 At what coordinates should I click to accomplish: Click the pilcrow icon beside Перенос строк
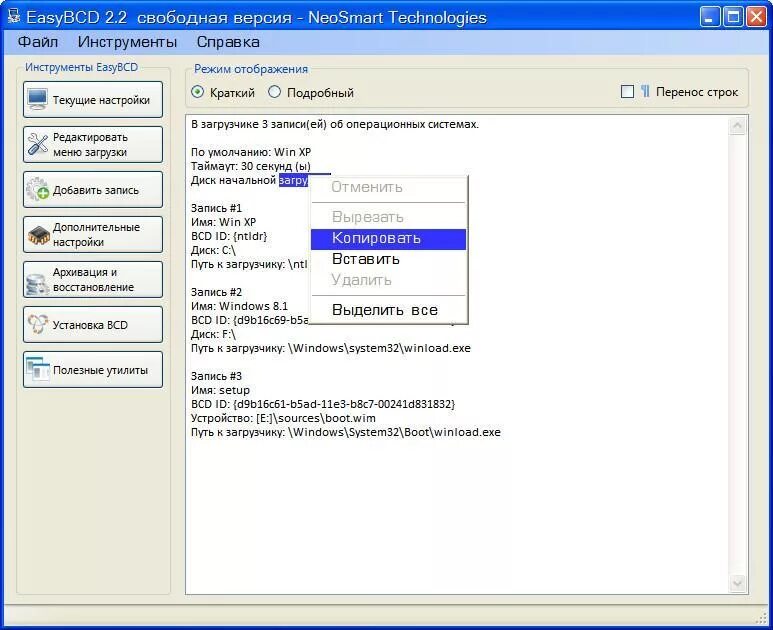(645, 91)
